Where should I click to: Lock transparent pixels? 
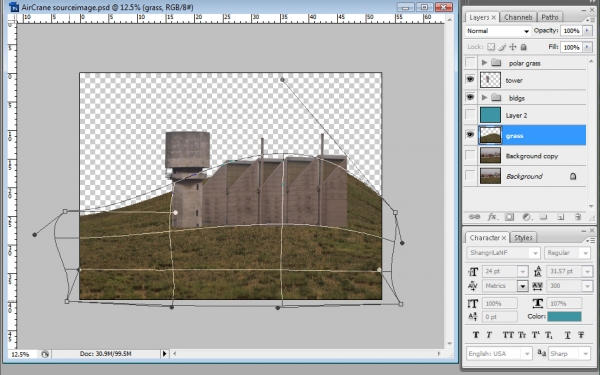click(x=491, y=47)
